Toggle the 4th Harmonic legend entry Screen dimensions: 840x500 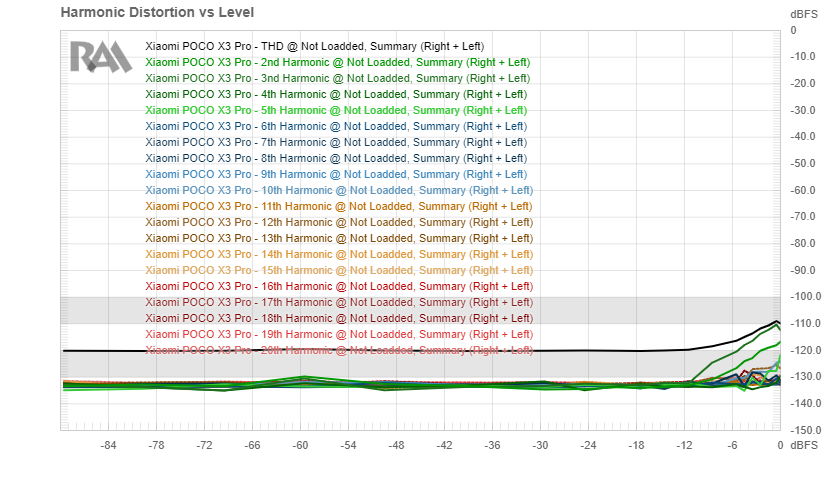(336, 95)
